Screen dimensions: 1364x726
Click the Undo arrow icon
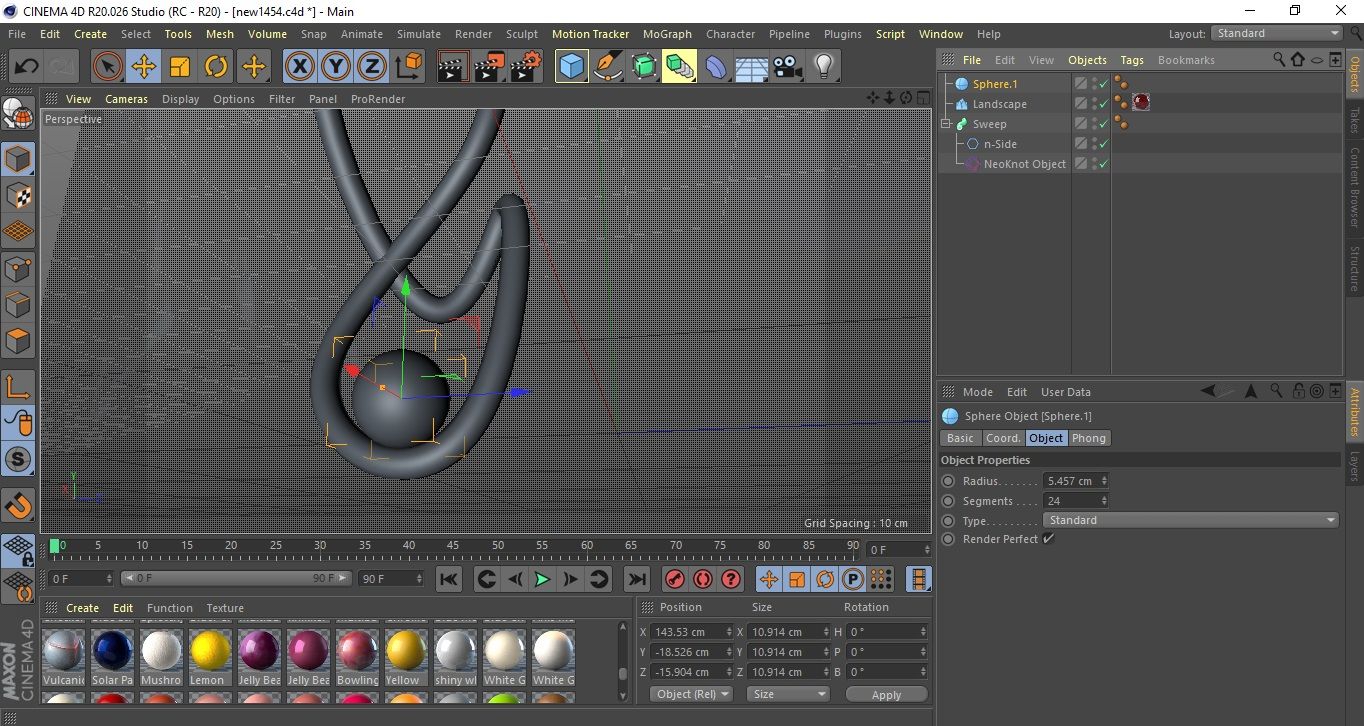click(26, 67)
